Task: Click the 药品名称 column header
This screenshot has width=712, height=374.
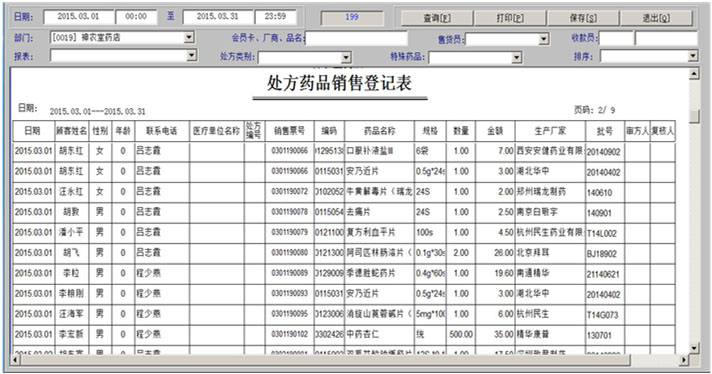Action: [380, 131]
